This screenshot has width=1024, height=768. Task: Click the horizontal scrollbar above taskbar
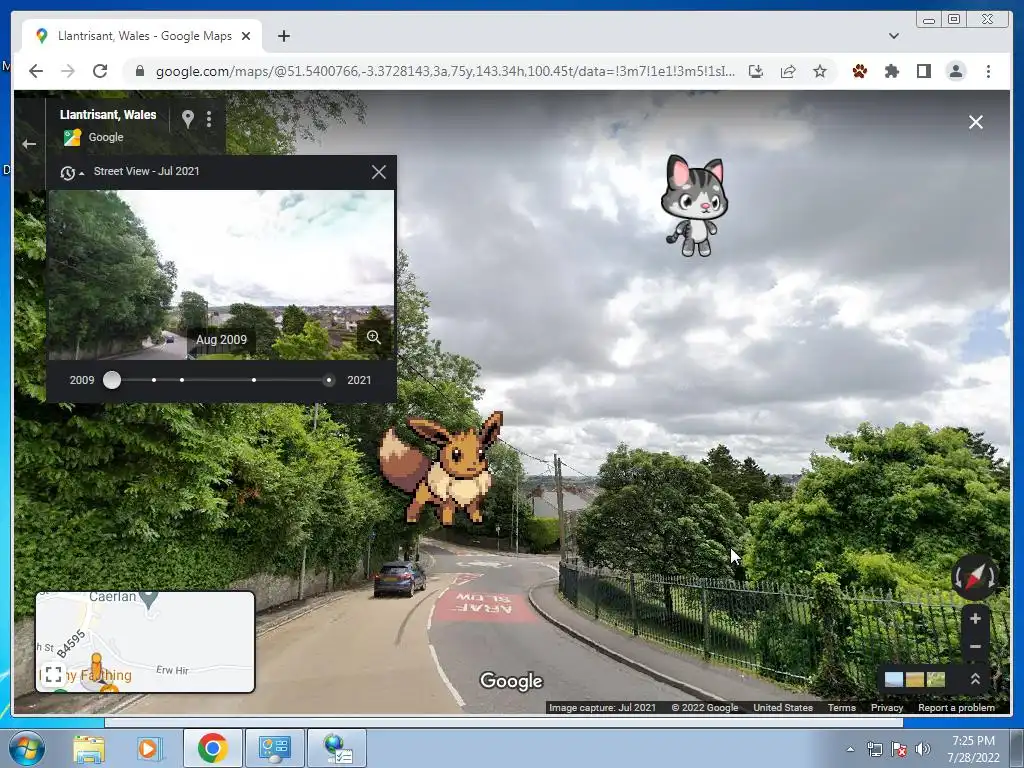pos(504,722)
